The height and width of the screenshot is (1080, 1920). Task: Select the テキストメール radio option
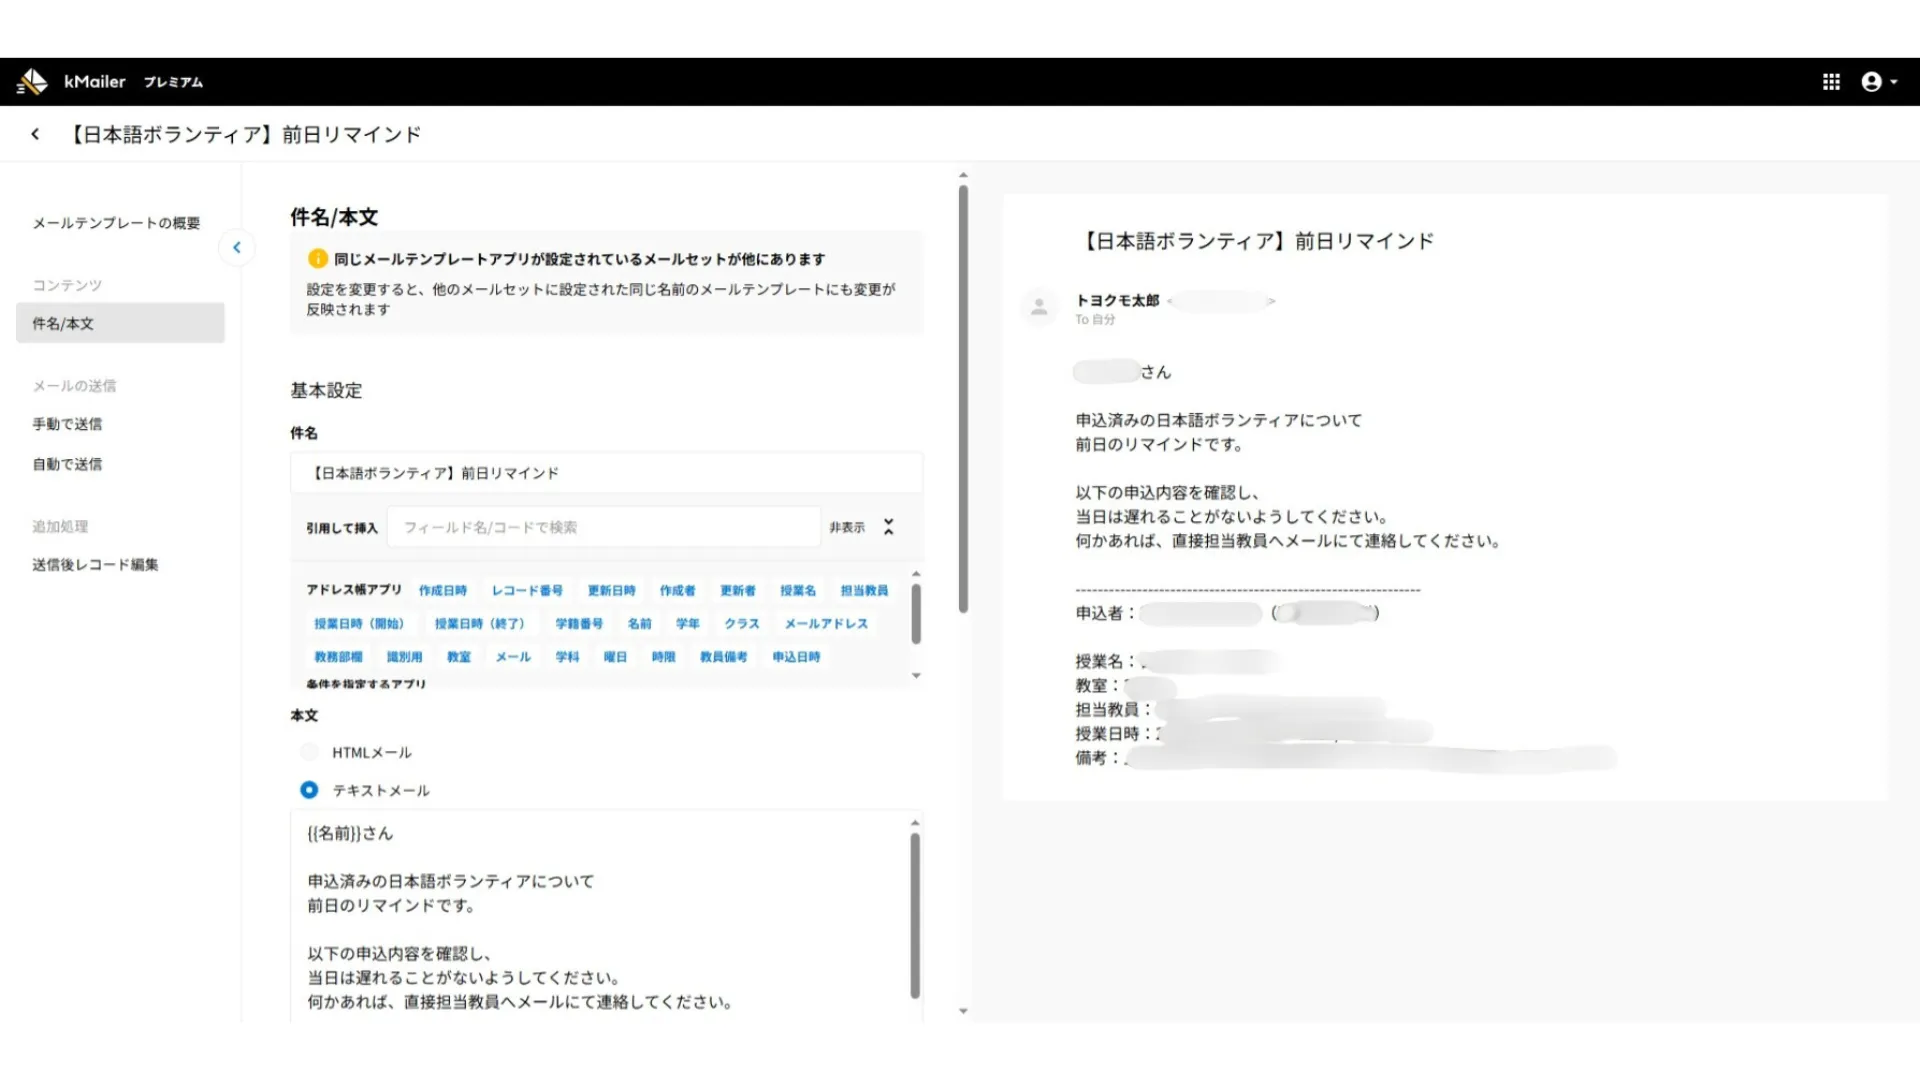pyautogui.click(x=309, y=790)
